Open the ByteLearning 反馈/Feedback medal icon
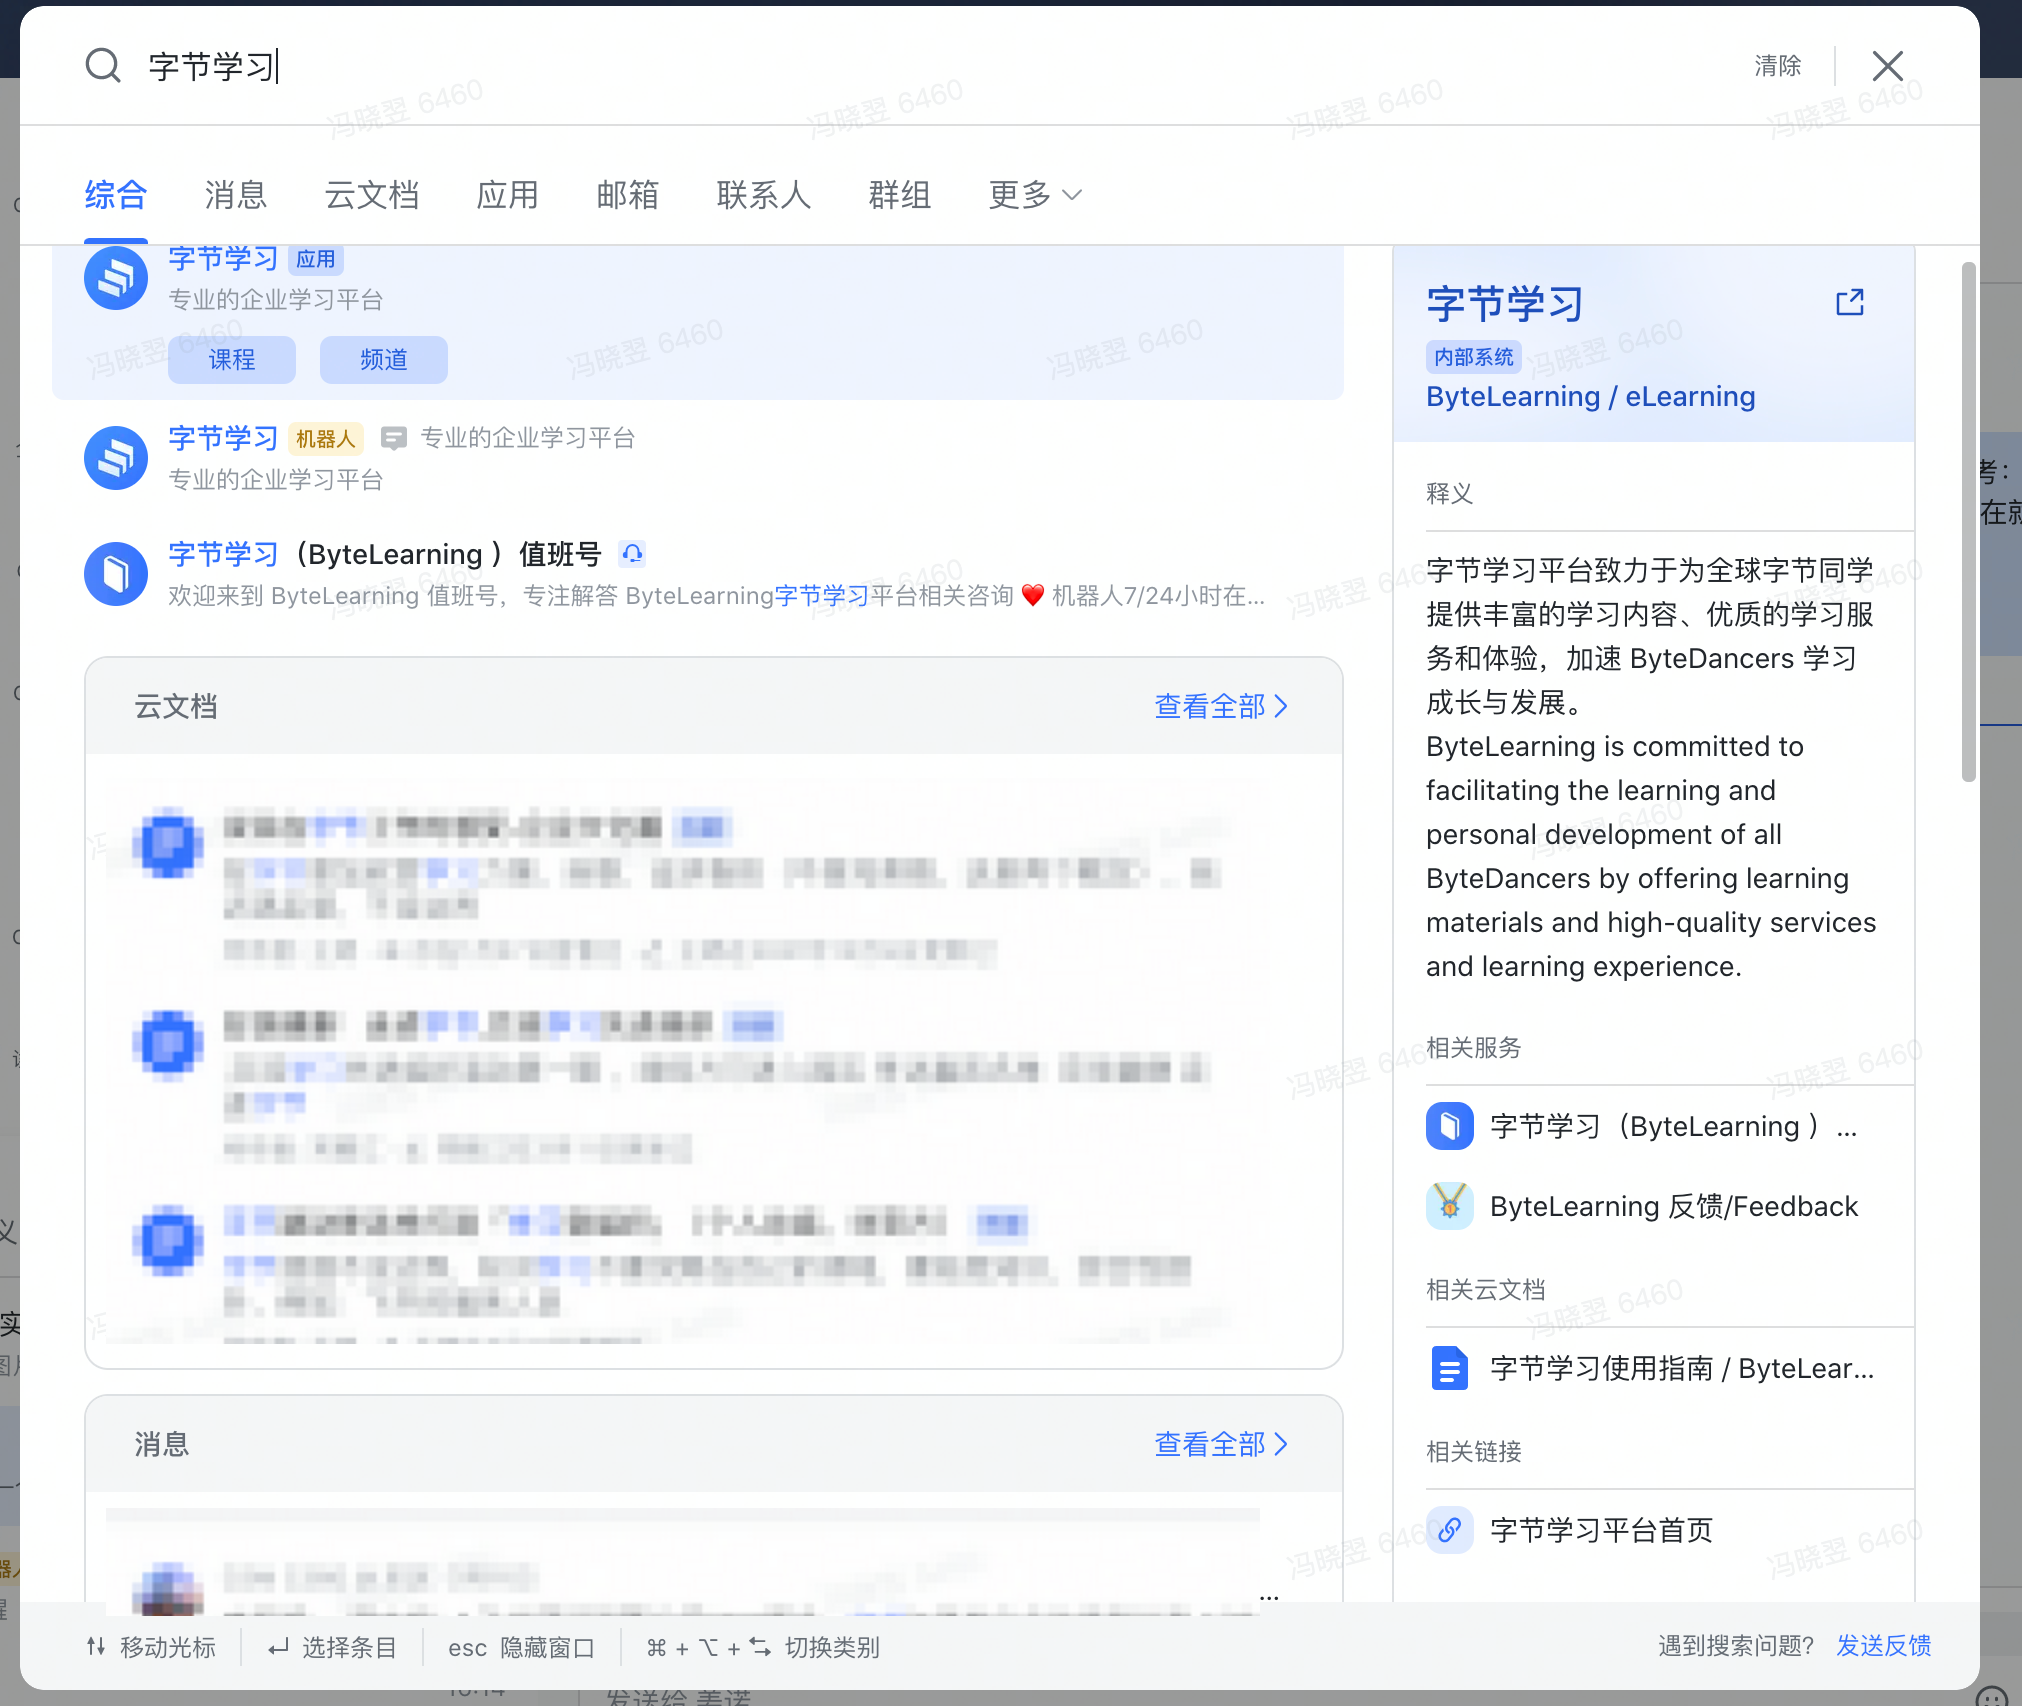Viewport: 2022px width, 1706px height. (x=1450, y=1206)
